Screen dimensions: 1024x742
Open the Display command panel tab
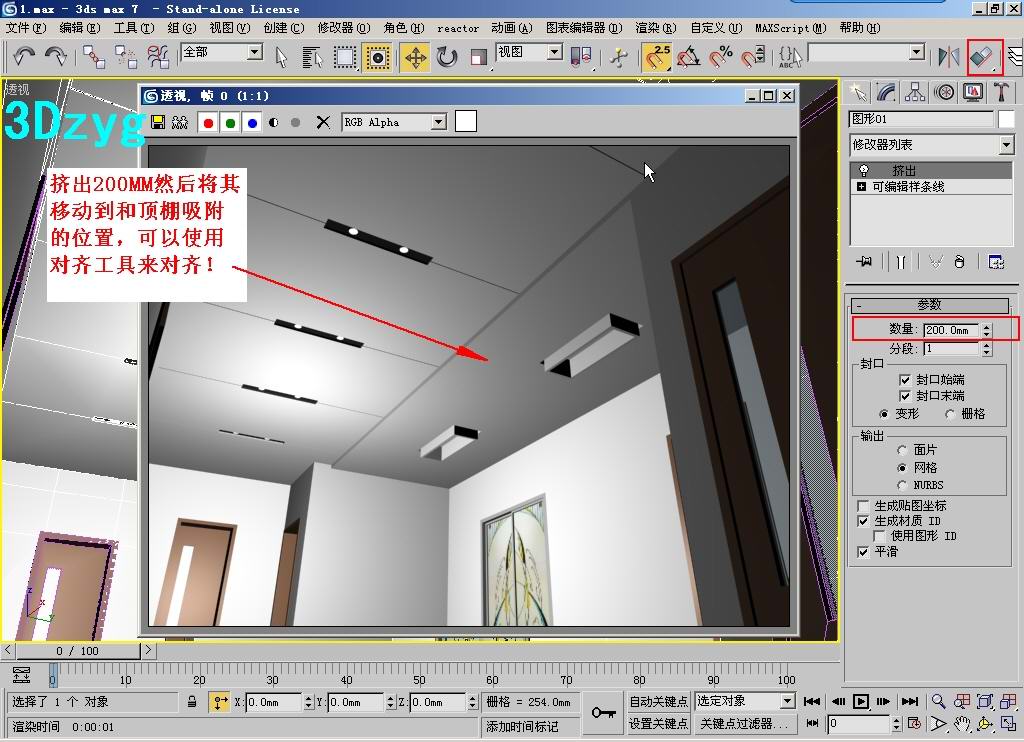click(973, 93)
